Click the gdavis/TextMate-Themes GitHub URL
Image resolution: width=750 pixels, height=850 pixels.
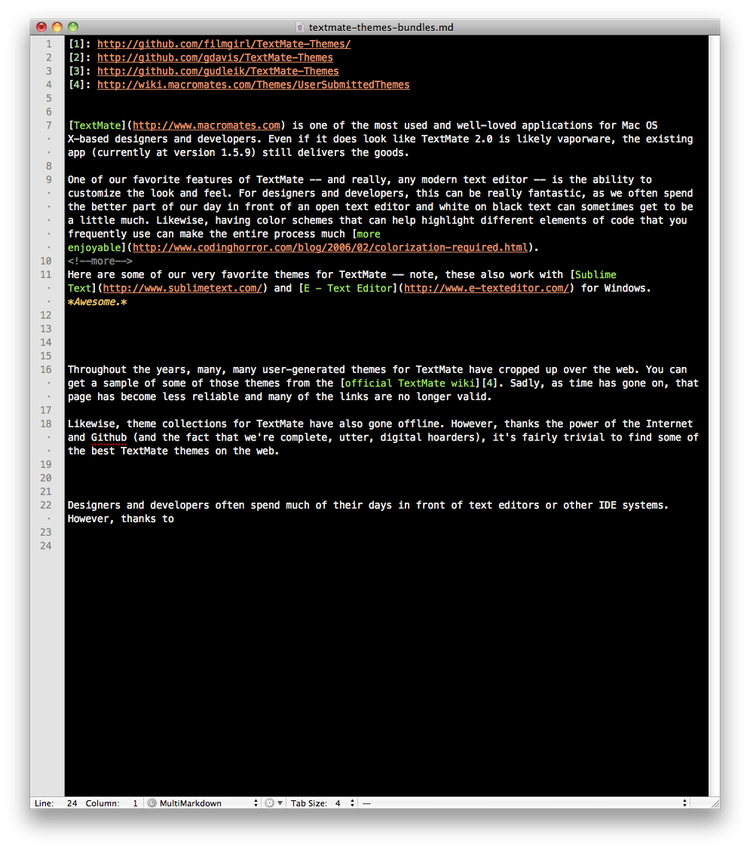click(215, 57)
